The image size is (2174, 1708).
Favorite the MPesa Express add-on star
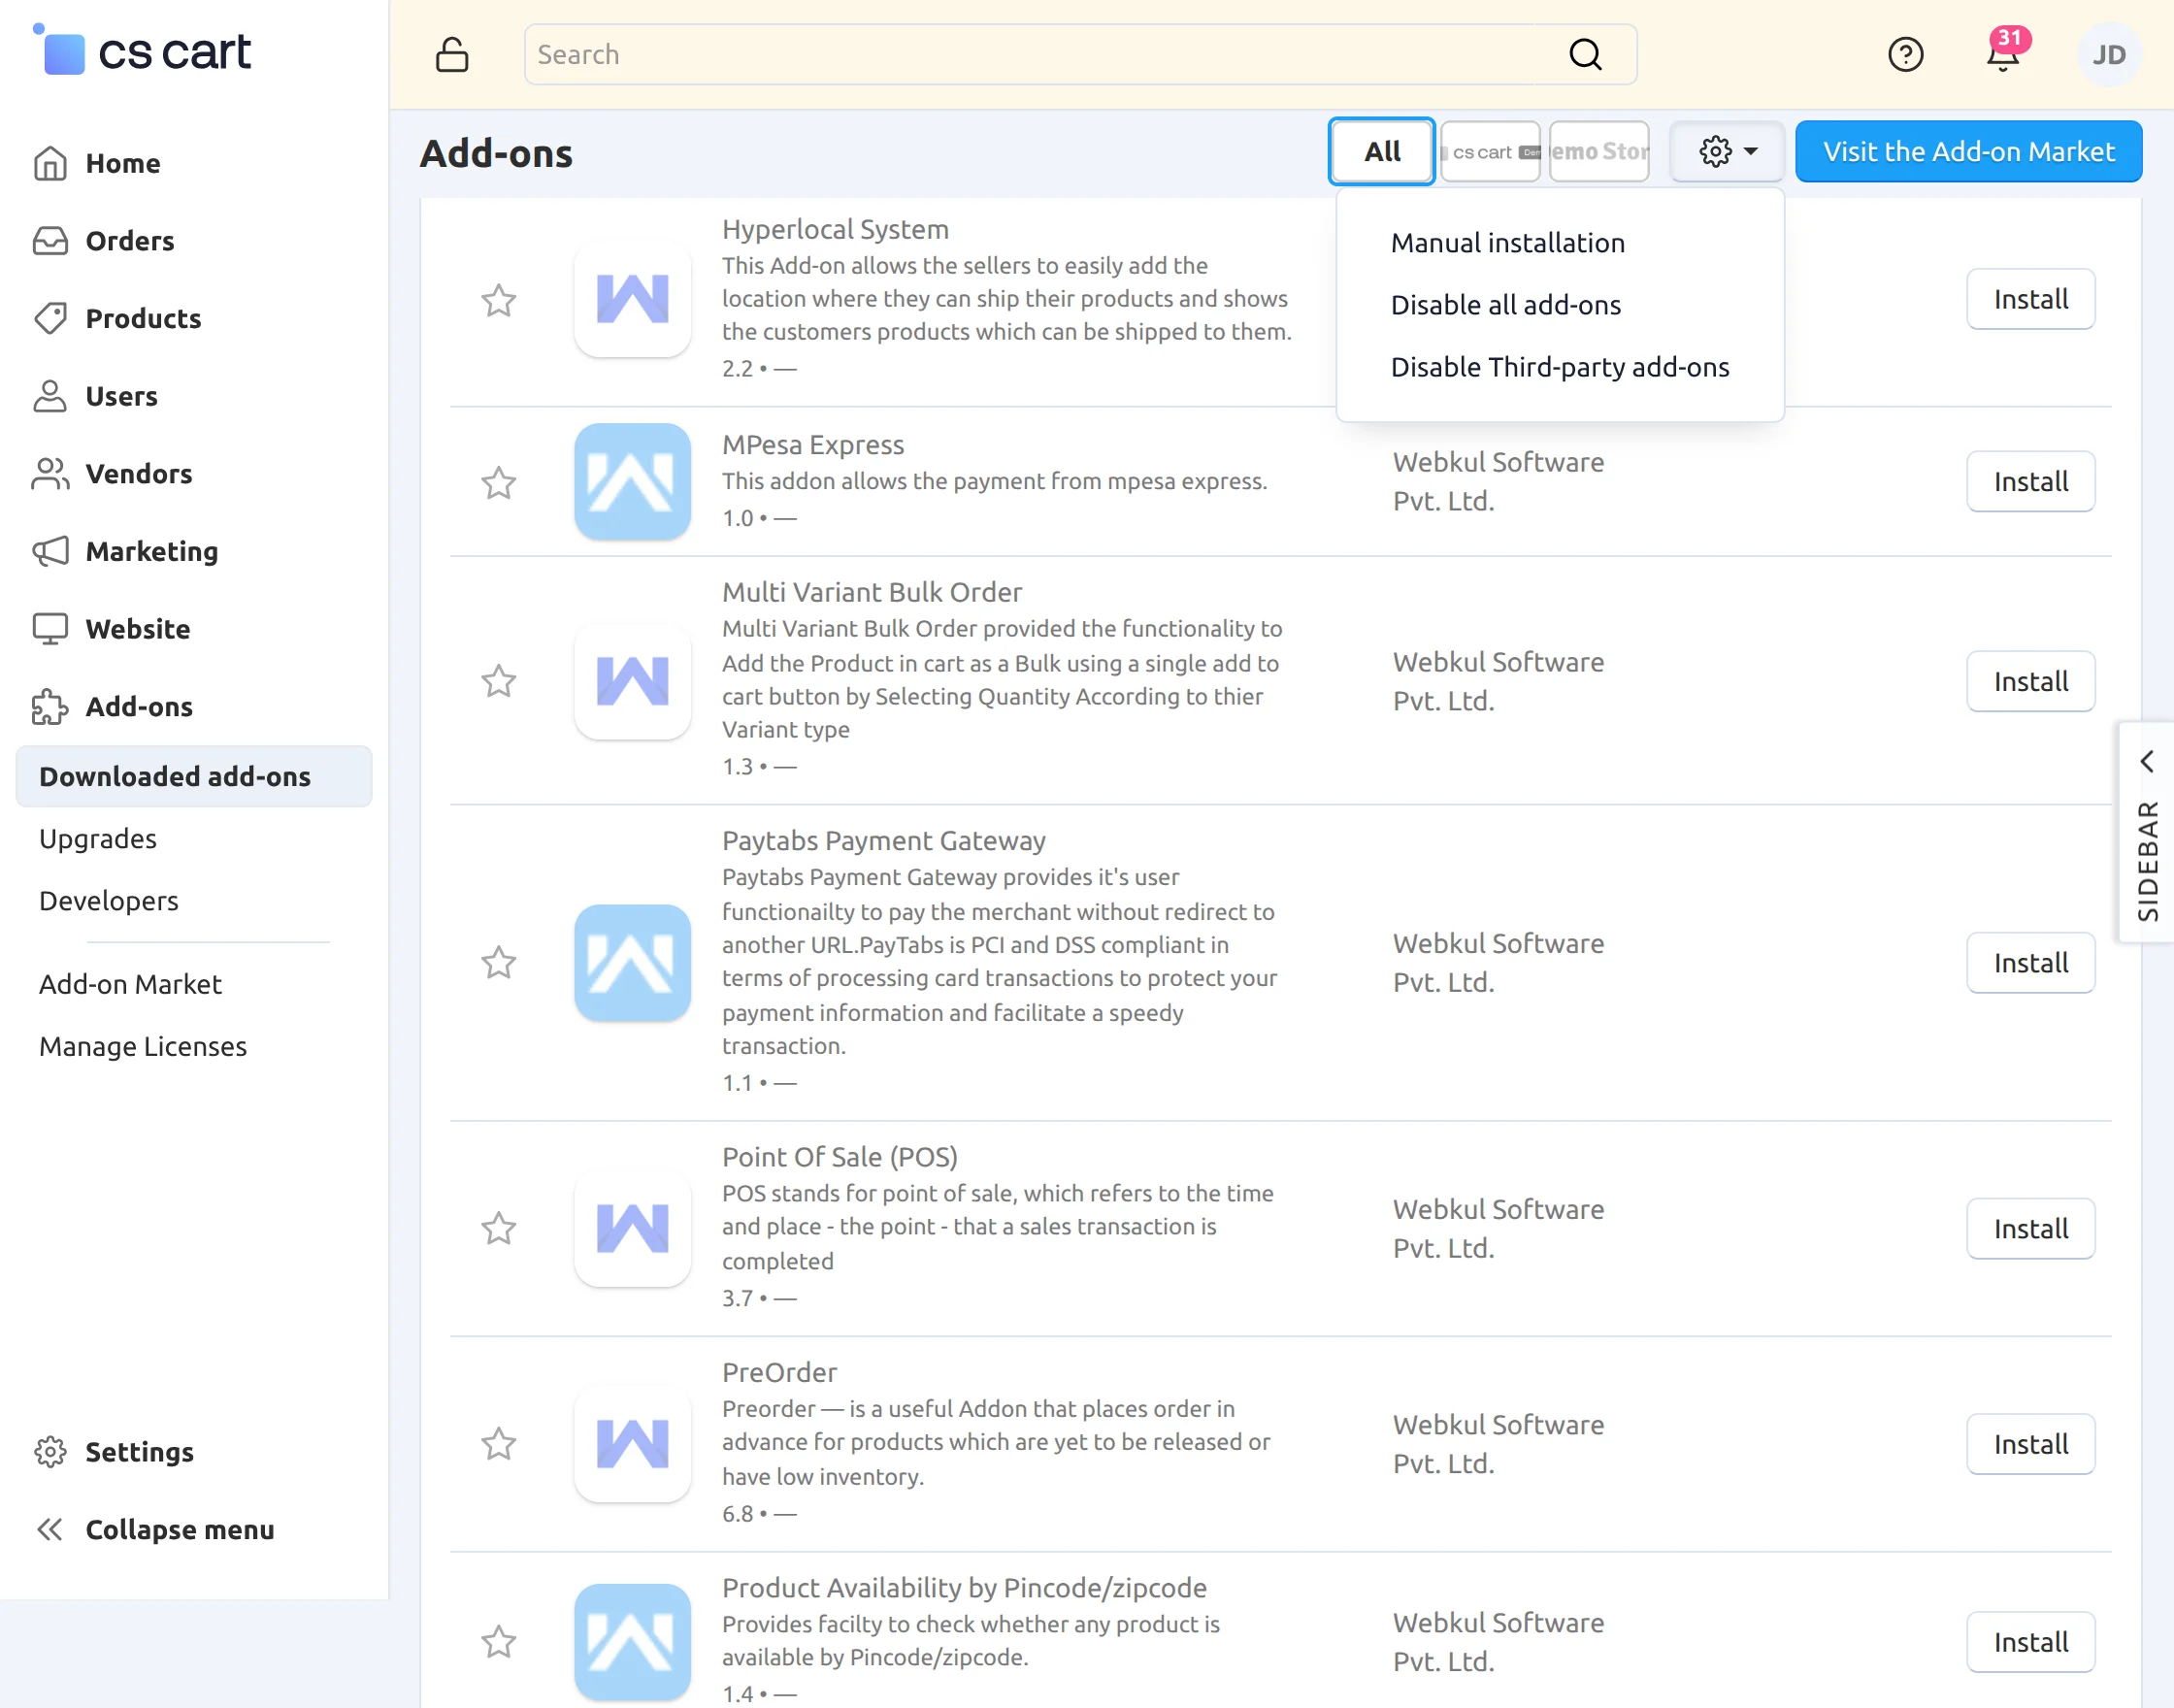tap(499, 483)
